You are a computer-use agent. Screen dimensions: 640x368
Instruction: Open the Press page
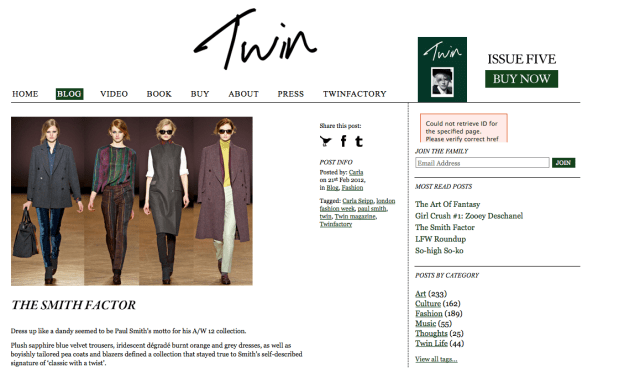coord(291,94)
